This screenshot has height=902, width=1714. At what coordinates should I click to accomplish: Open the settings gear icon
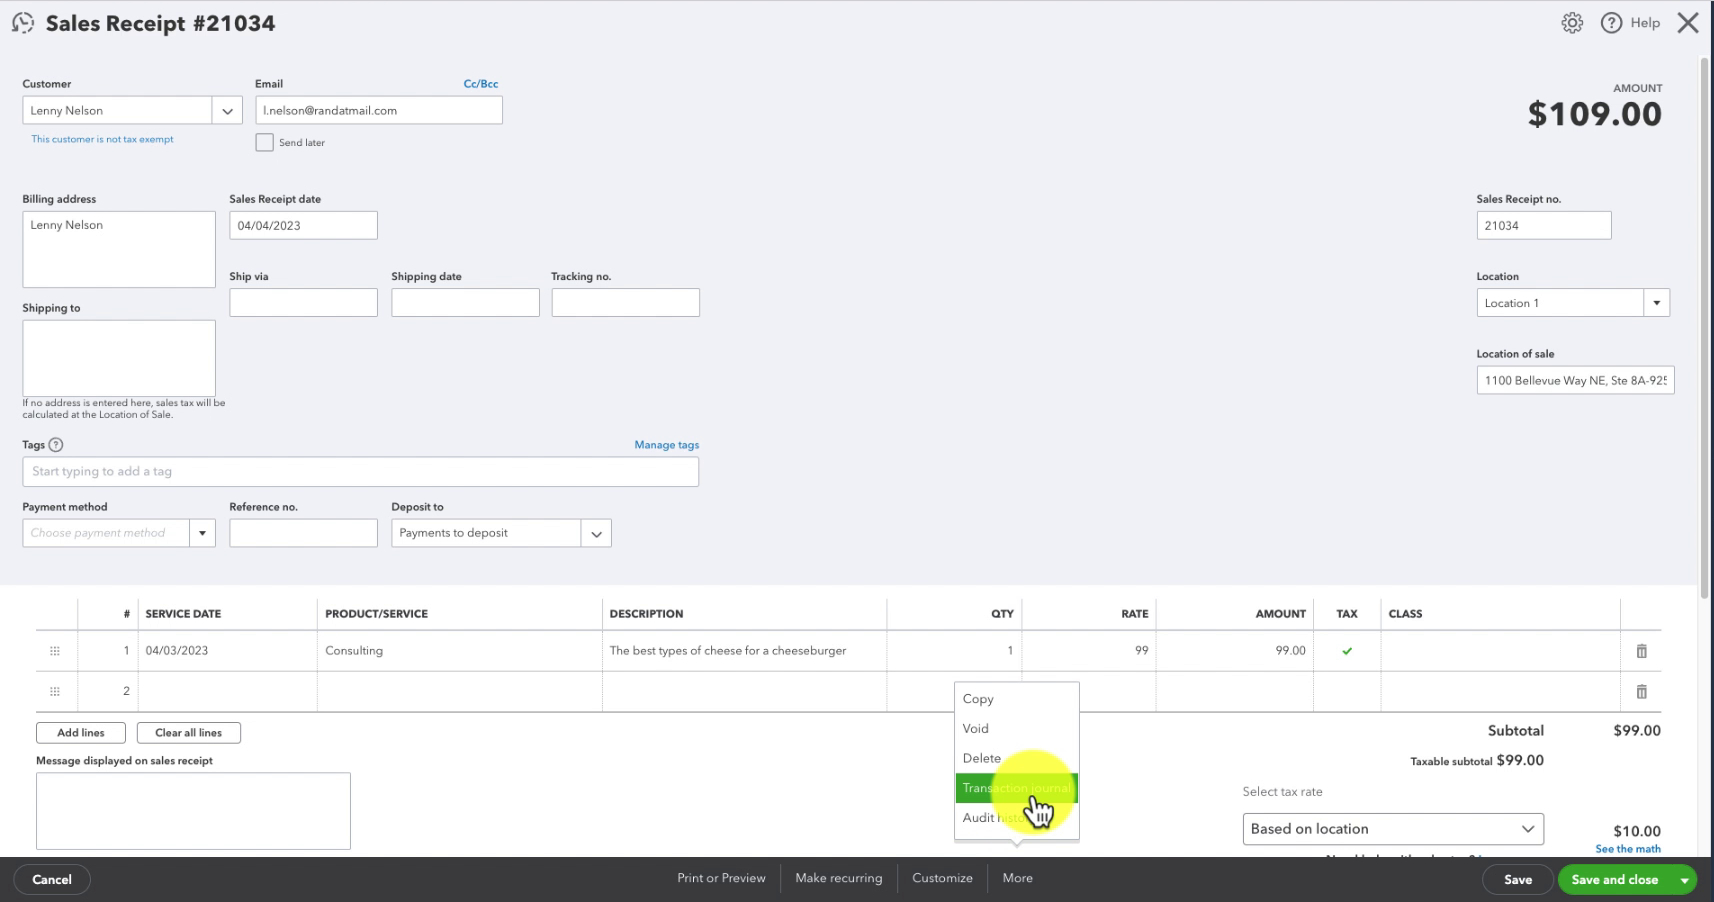click(1572, 23)
